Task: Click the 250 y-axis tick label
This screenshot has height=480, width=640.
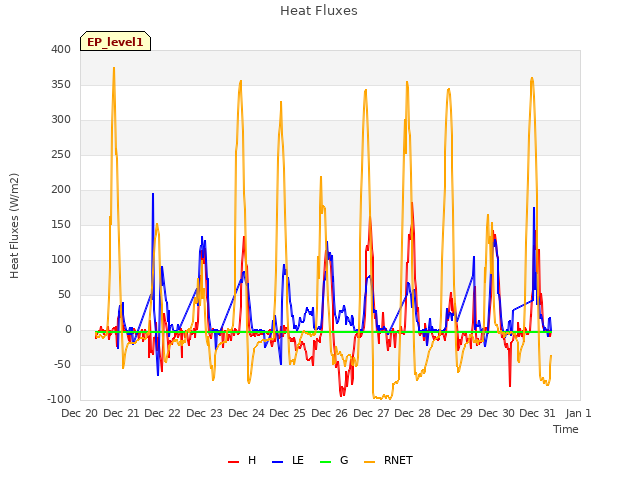Action: [x=61, y=155]
